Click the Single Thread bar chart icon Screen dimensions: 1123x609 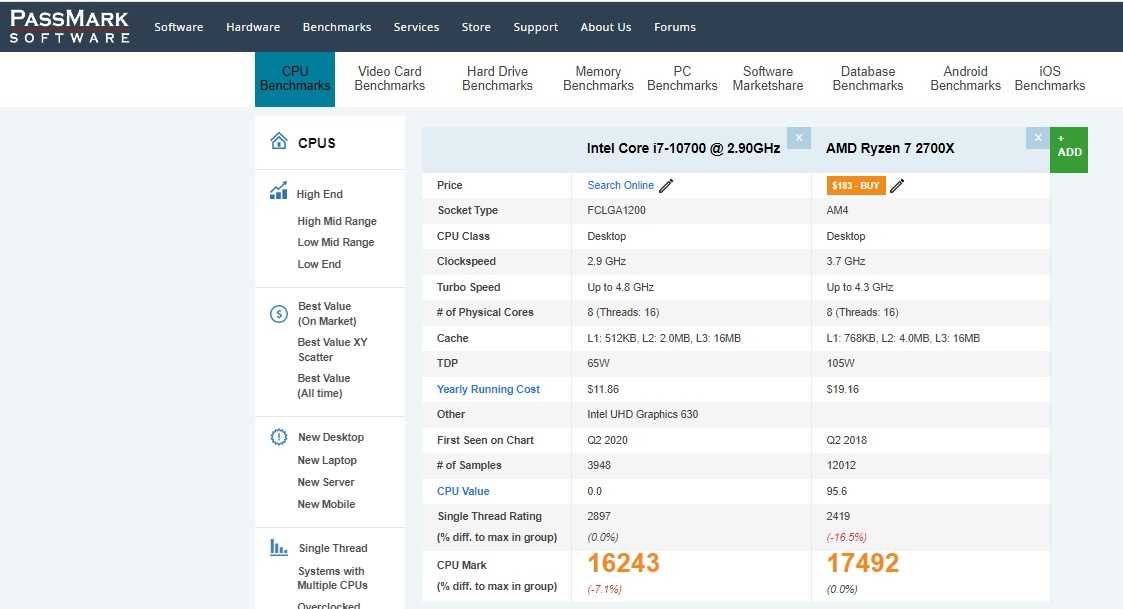coord(279,547)
